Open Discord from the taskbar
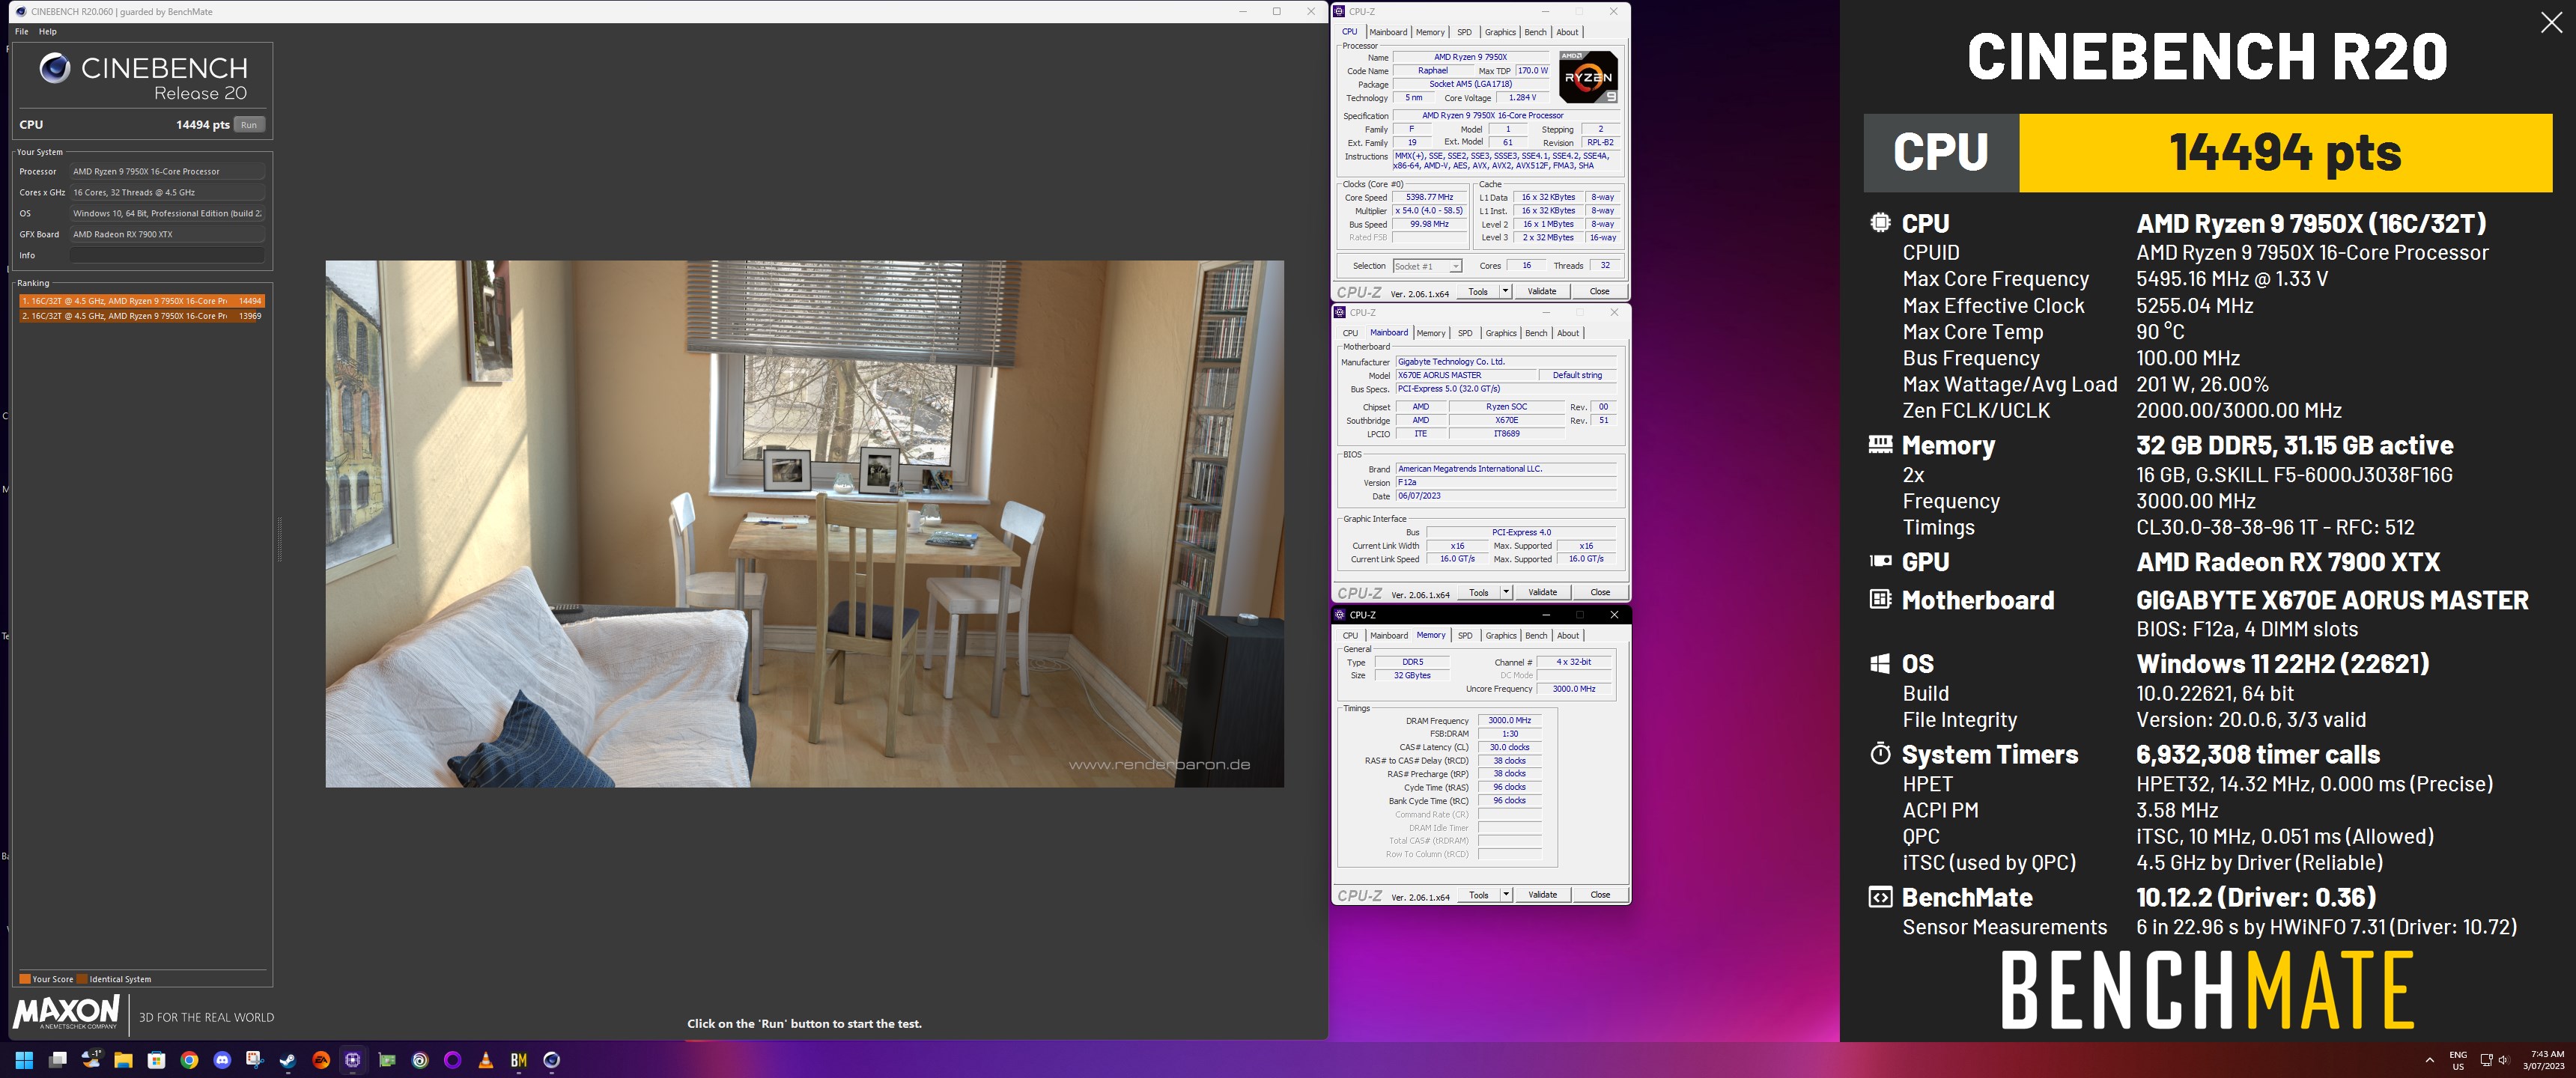 [x=222, y=1060]
